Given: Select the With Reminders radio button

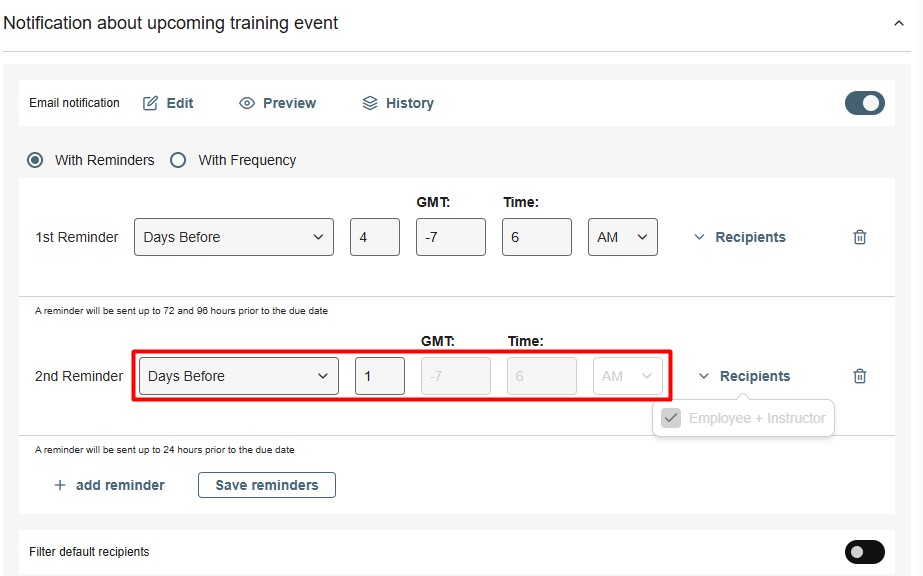Looking at the screenshot, I should [36, 160].
